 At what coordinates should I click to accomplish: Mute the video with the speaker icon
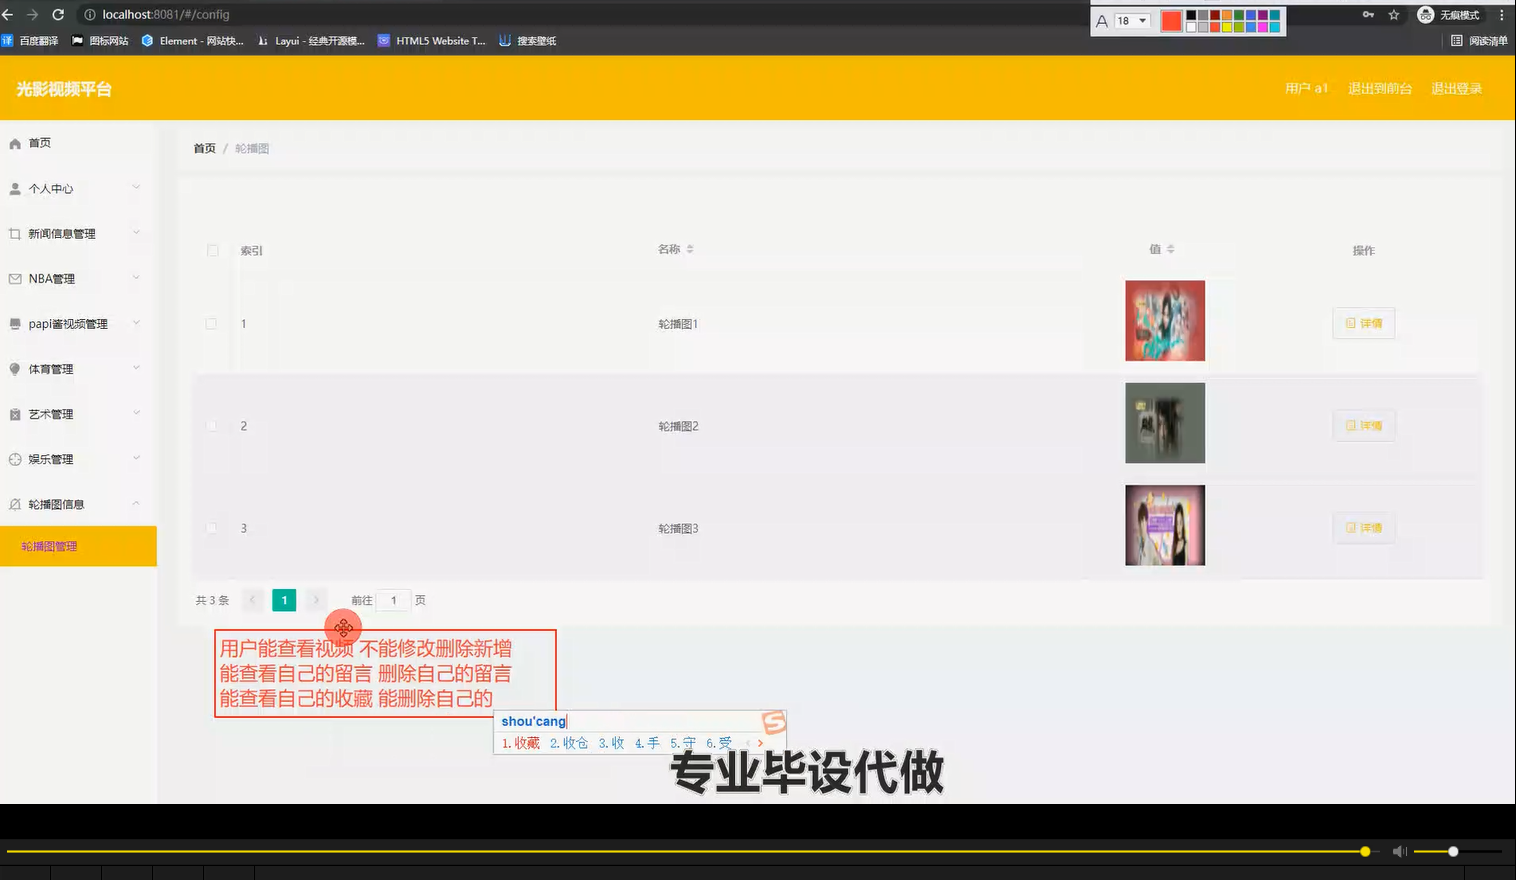pos(1399,850)
